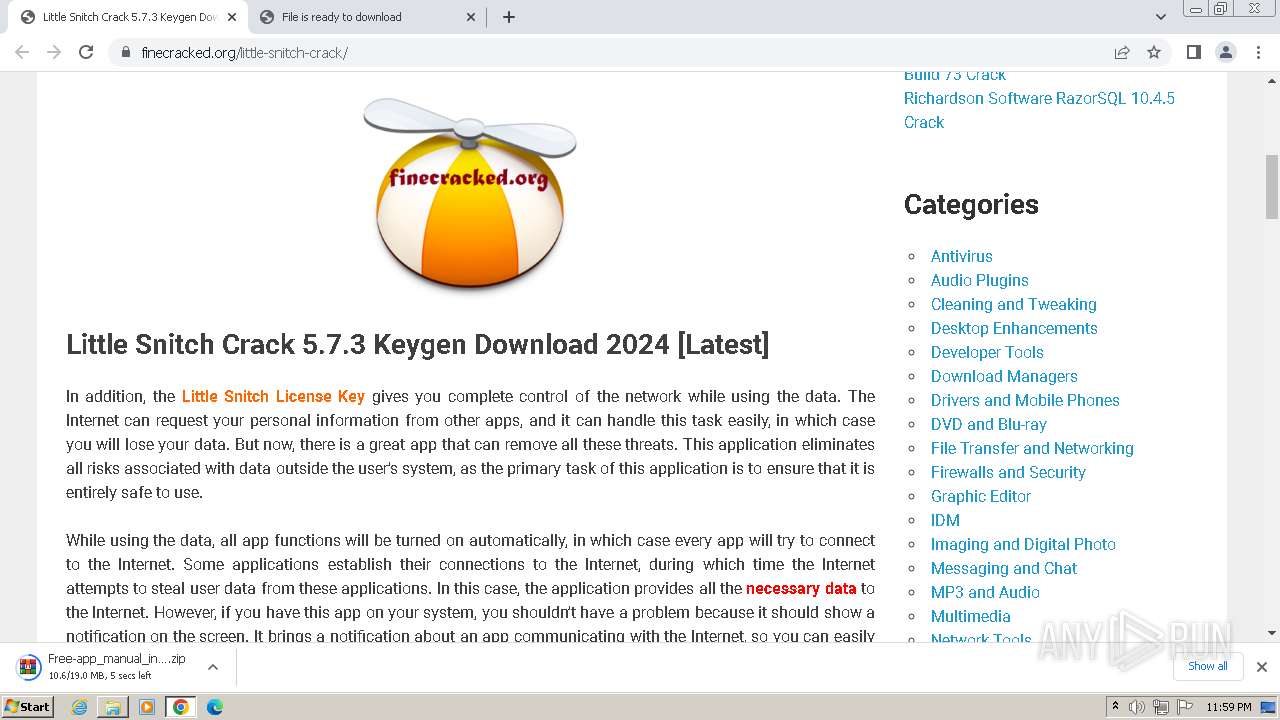Click the network tray icon
The height and width of the screenshot is (720, 1280).
pos(1161,707)
